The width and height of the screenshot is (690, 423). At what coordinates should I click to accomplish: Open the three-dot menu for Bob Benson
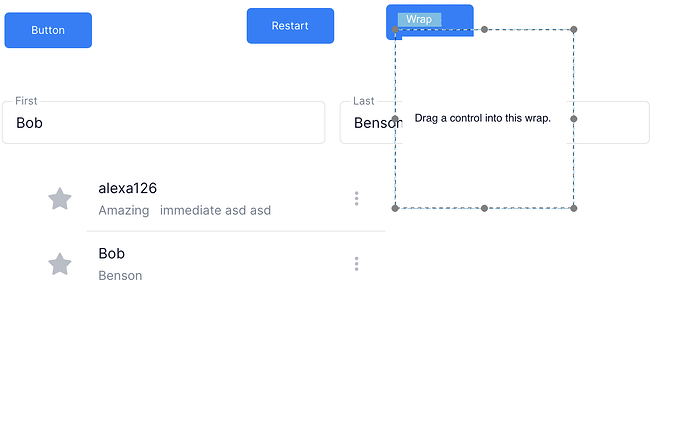point(356,264)
